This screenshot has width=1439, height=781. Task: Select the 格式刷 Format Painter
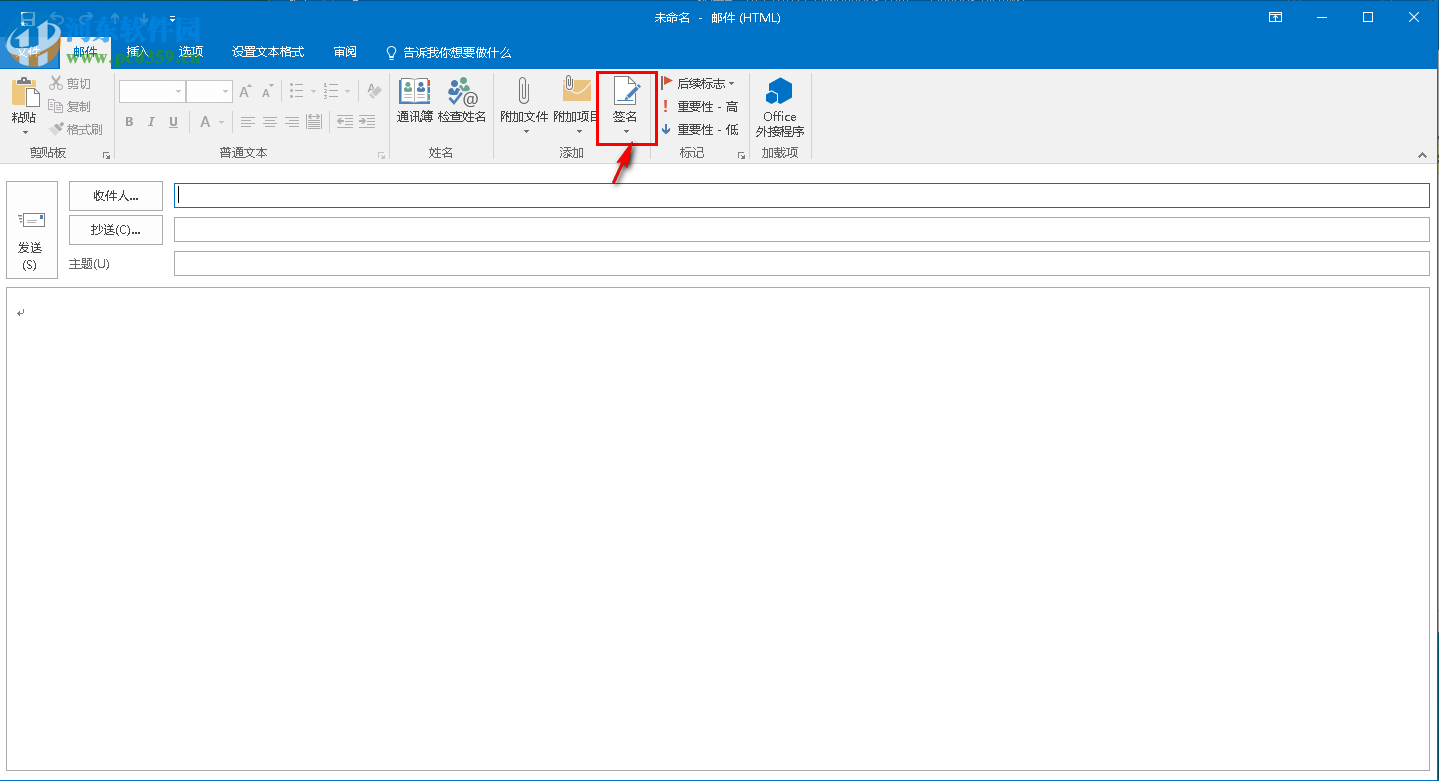click(x=76, y=129)
